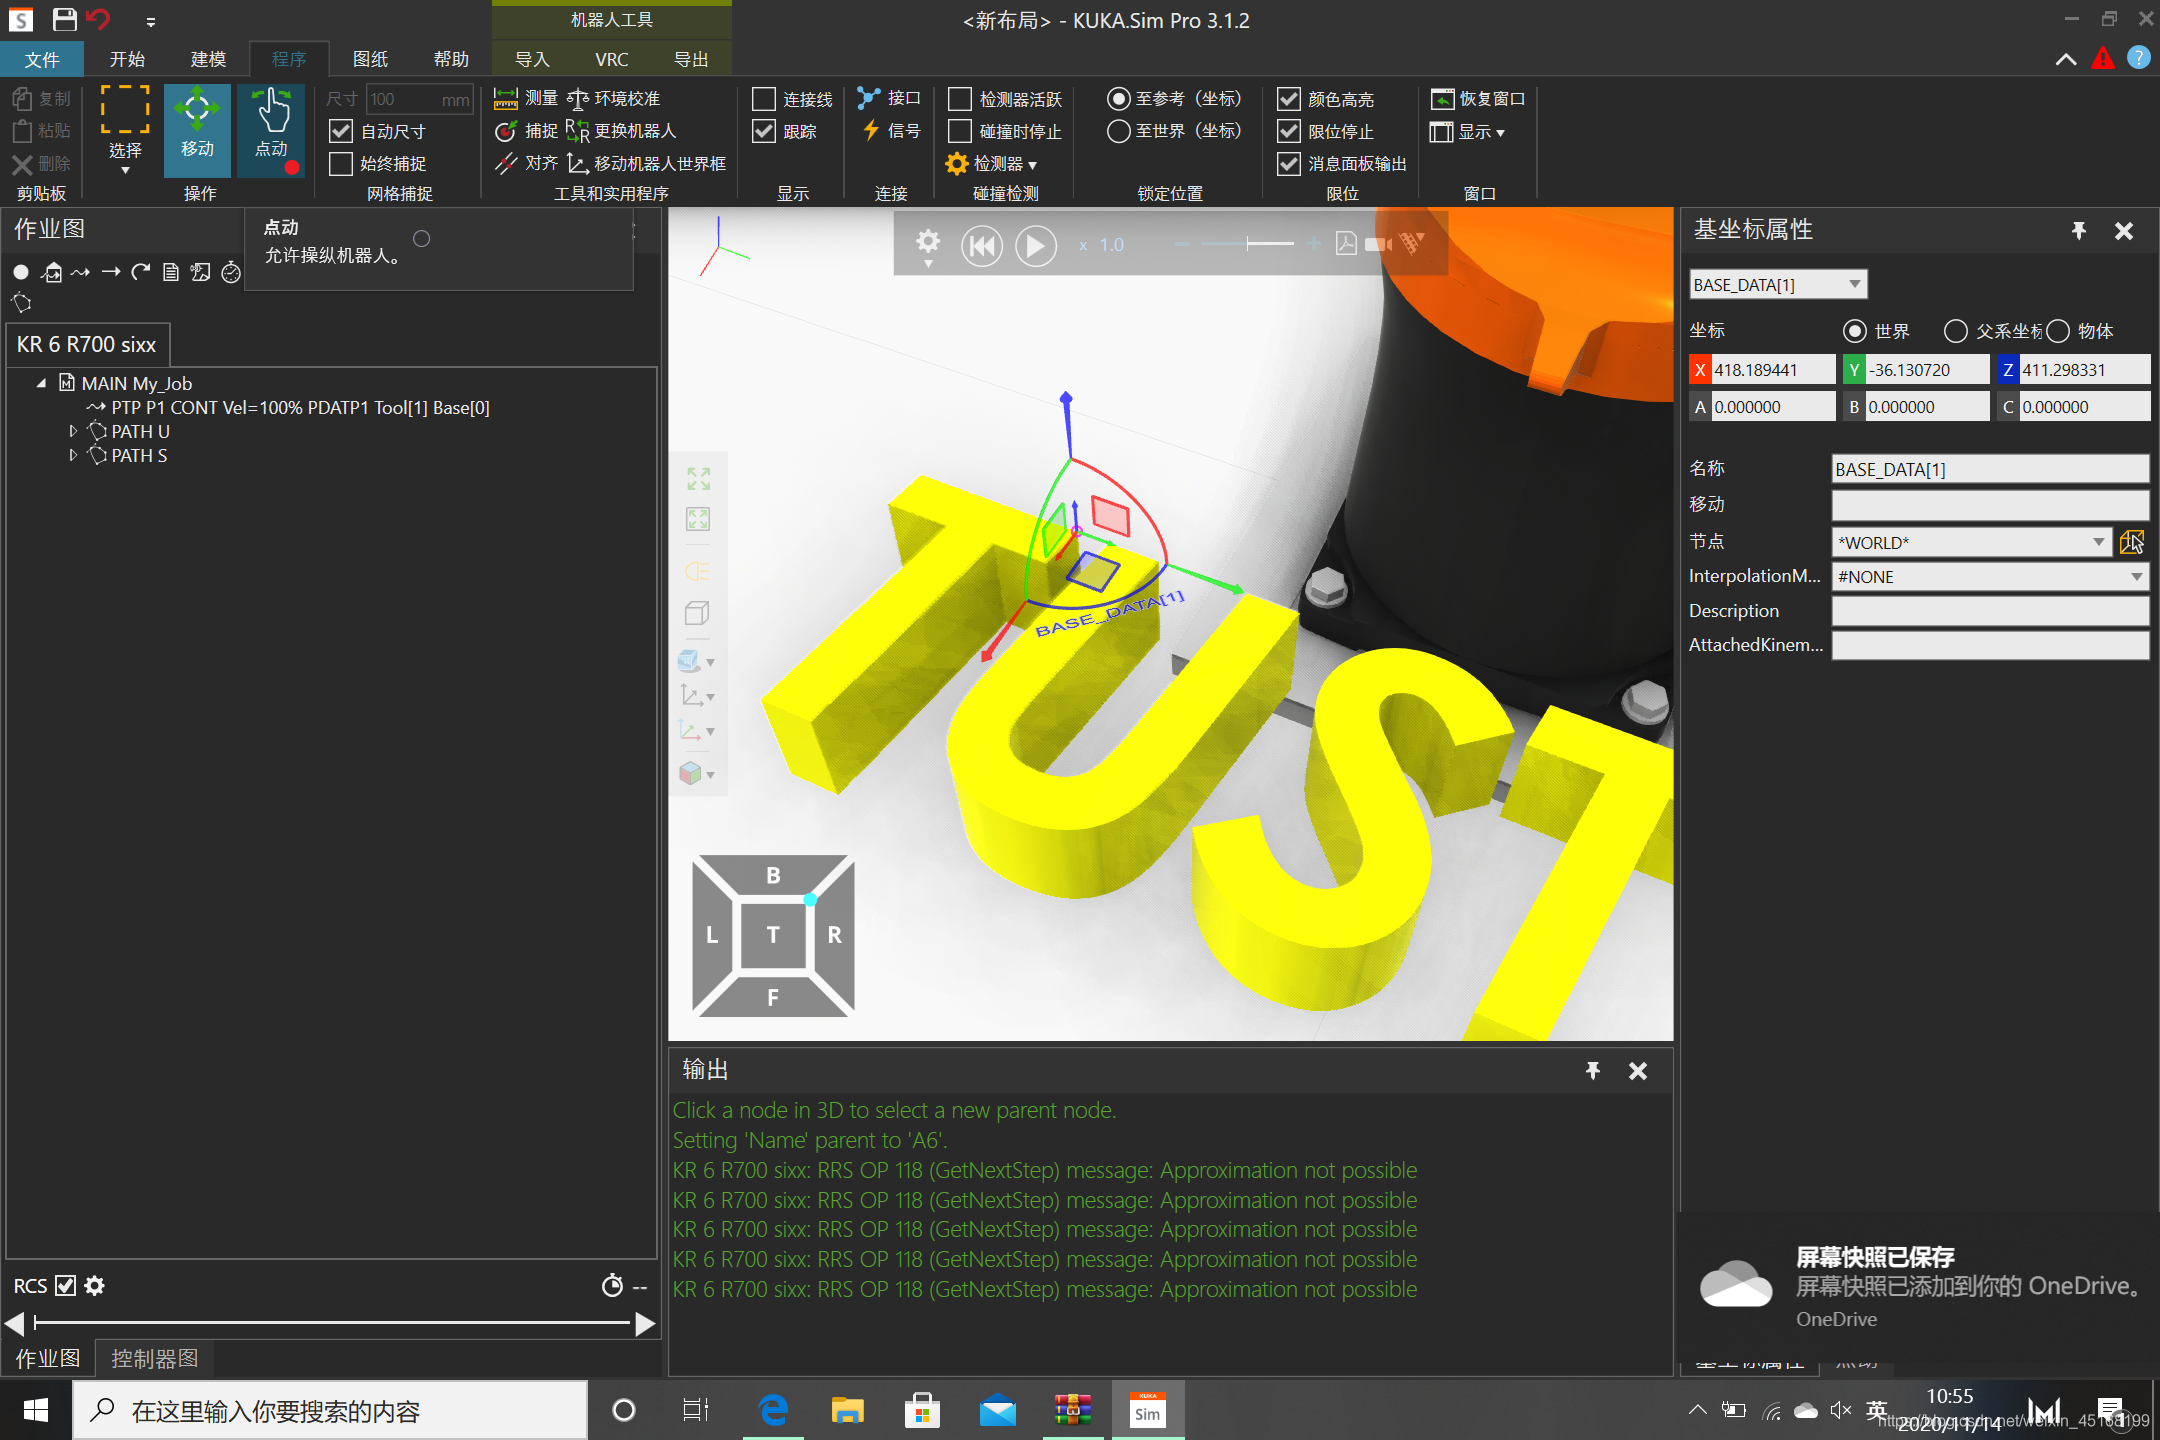The width and height of the screenshot is (2160, 1440).
Task: Click the X coordinate value field
Action: click(1771, 370)
